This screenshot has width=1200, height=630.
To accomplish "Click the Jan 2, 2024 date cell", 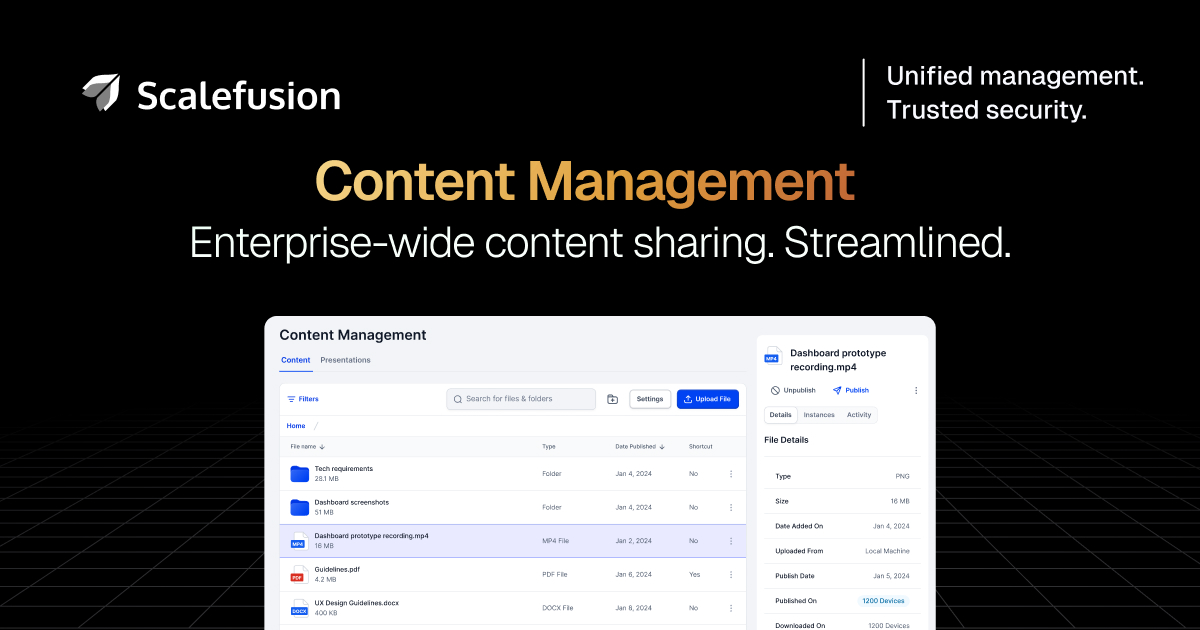I will 633,541.
